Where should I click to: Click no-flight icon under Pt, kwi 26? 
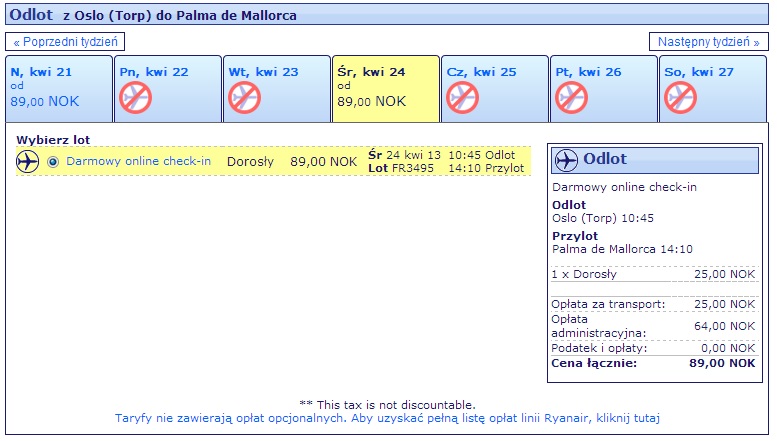571,98
